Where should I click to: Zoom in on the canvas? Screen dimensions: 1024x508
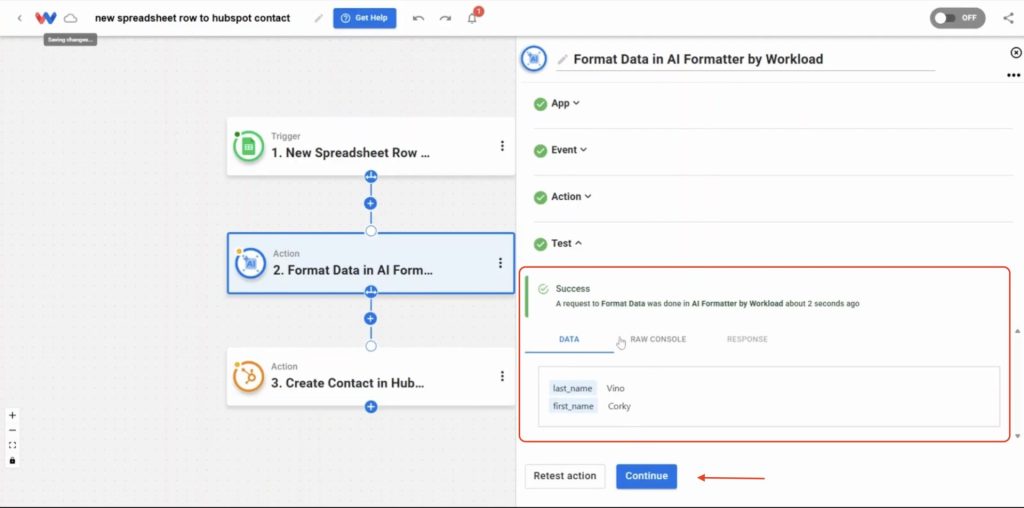pyautogui.click(x=12, y=415)
